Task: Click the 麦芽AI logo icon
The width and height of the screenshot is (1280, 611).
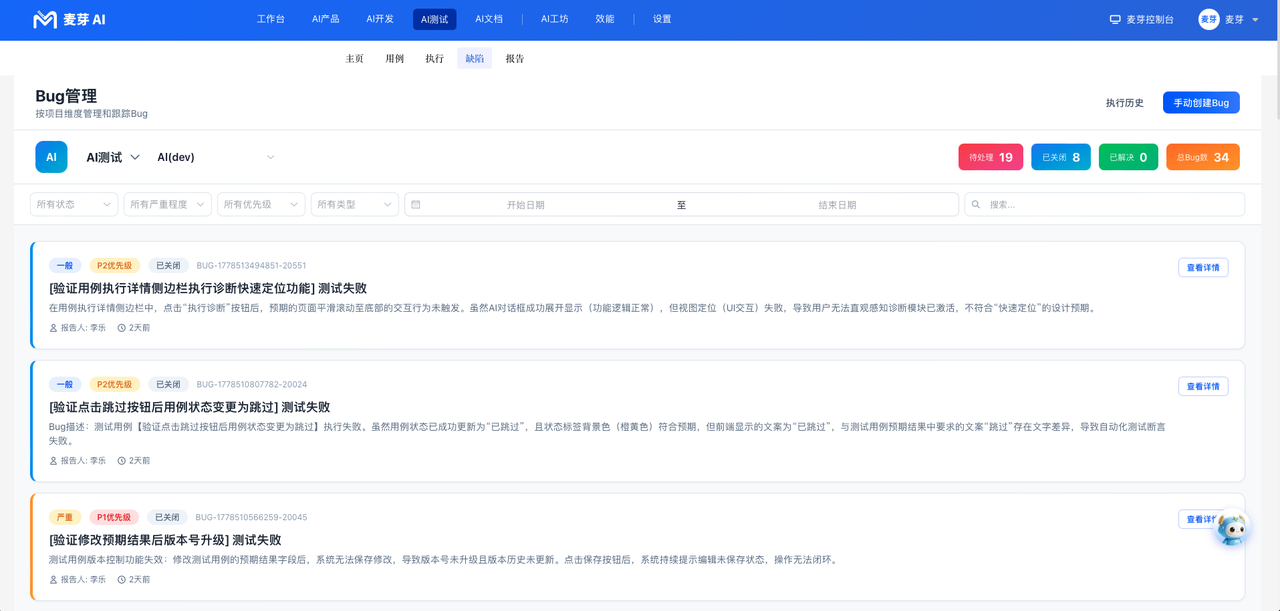Action: (45, 19)
